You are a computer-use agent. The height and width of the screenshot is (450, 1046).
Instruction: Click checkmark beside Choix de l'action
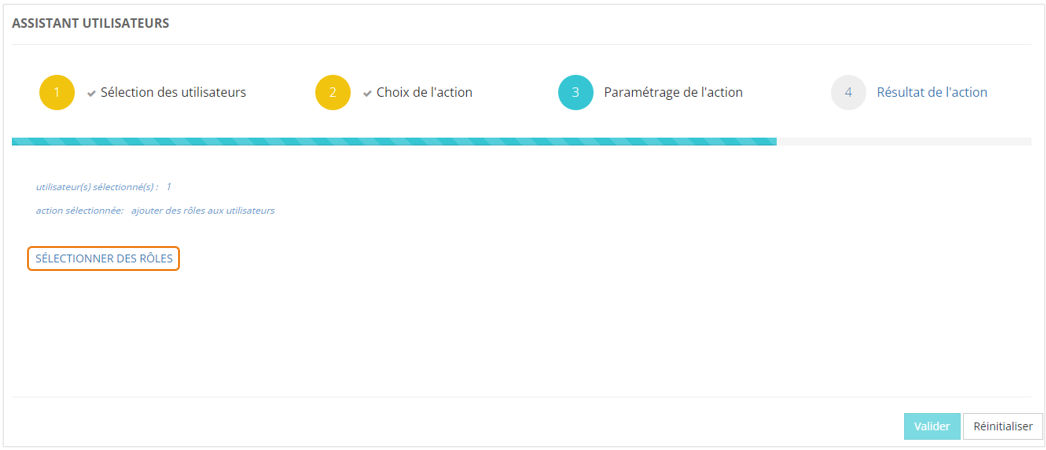coord(367,93)
